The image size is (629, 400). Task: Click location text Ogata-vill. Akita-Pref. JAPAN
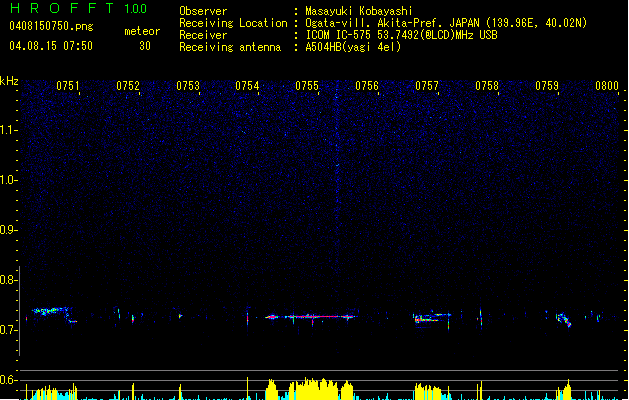(x=392, y=23)
